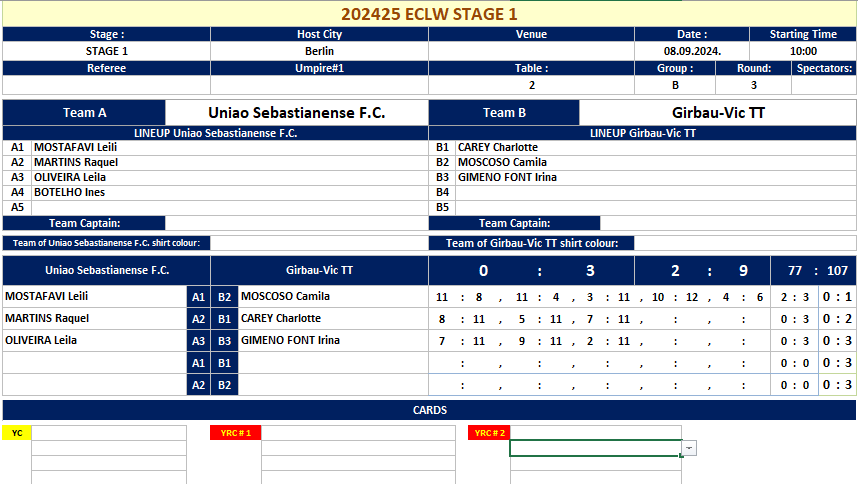Screen dimensions: 858x484
Task: Select the empty Referee name cell
Action: (x=106, y=85)
